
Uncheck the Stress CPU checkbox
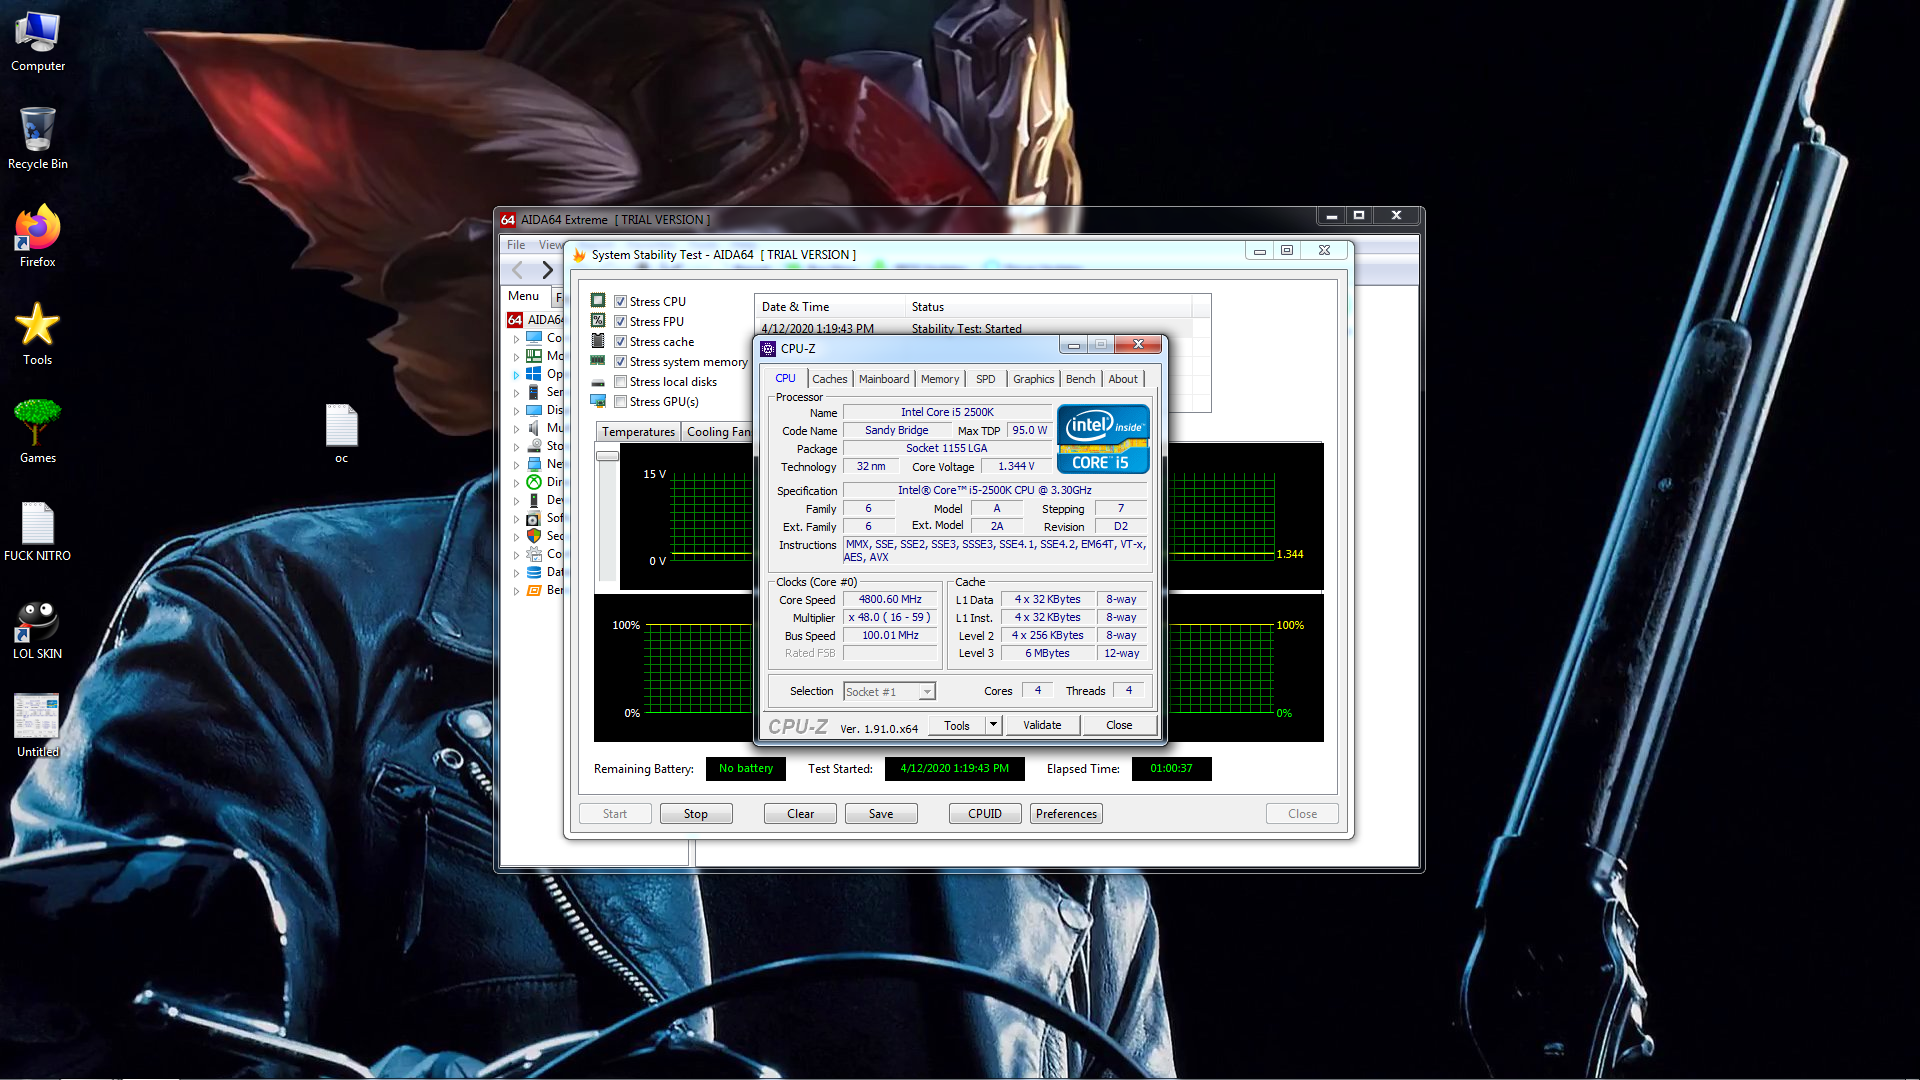click(620, 302)
